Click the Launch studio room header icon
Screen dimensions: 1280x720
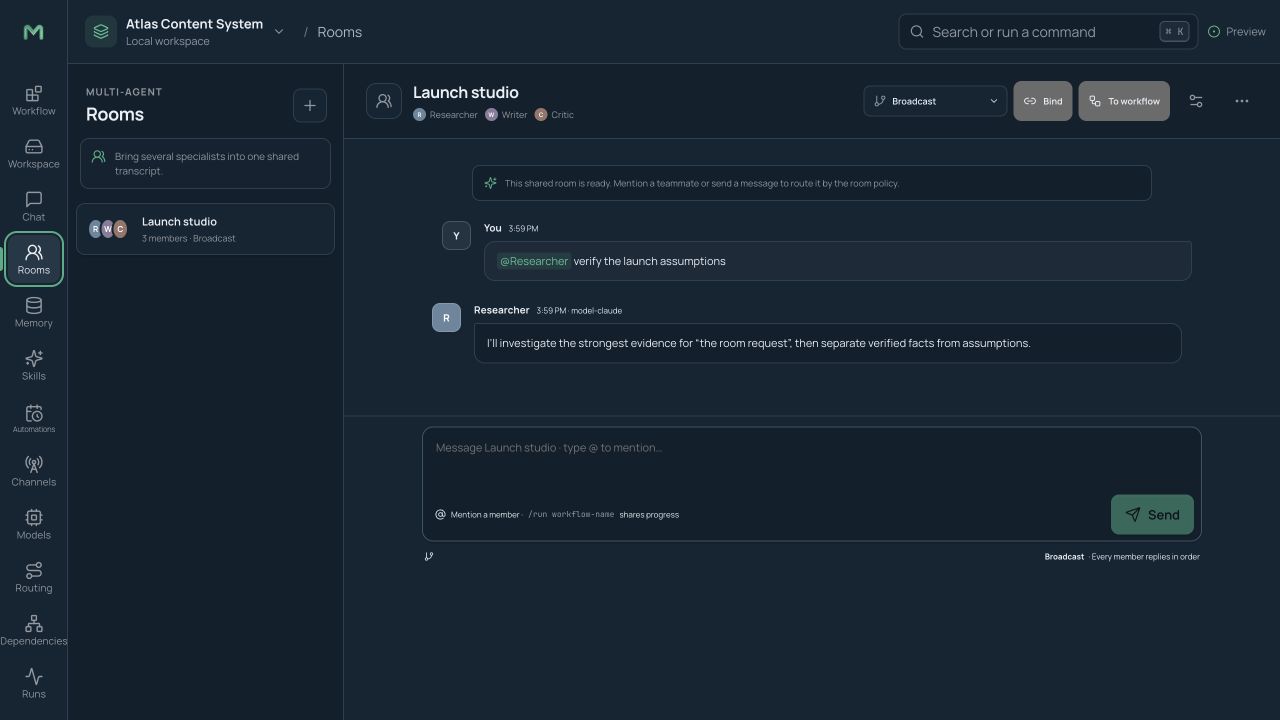pos(384,101)
